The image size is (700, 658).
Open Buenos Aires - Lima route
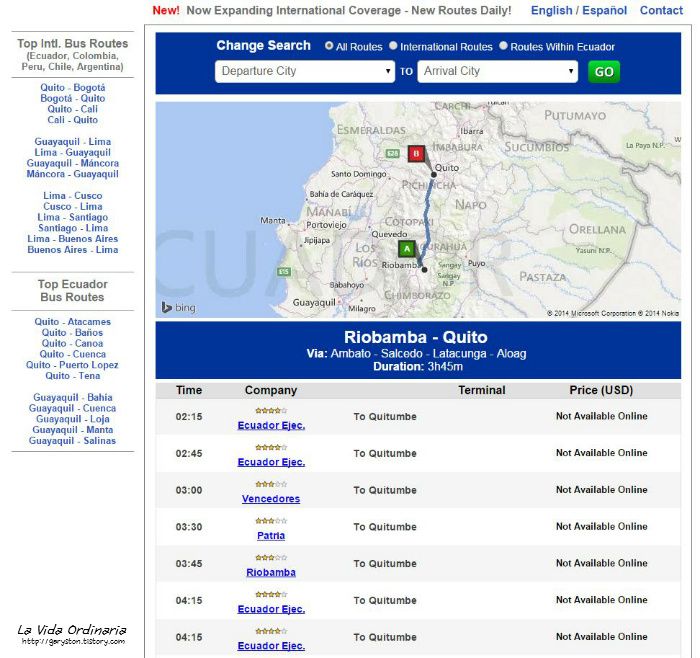click(x=73, y=250)
